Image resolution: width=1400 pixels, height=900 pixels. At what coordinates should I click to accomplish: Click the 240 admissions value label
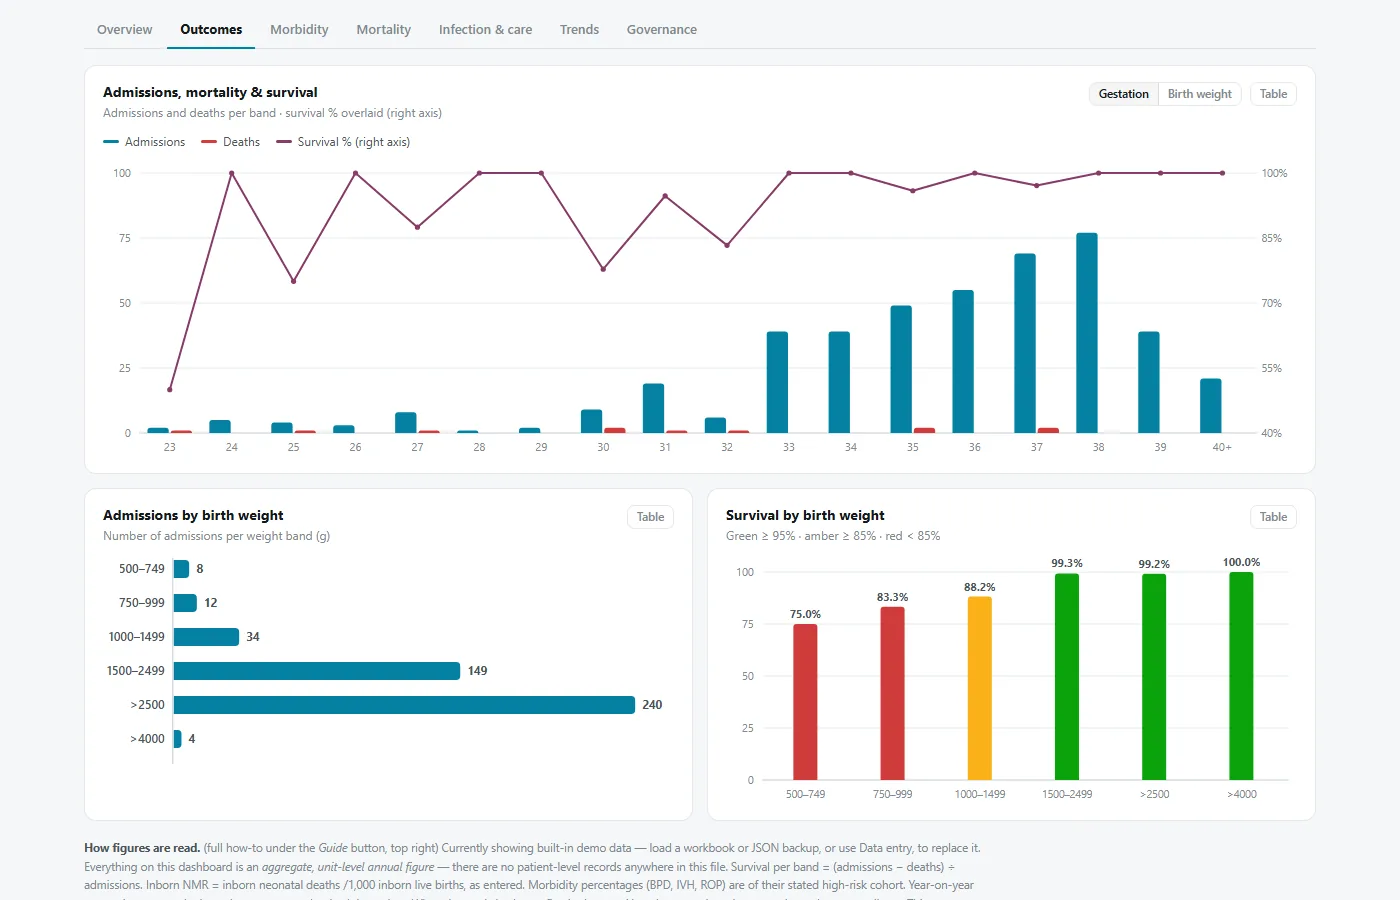pos(652,705)
